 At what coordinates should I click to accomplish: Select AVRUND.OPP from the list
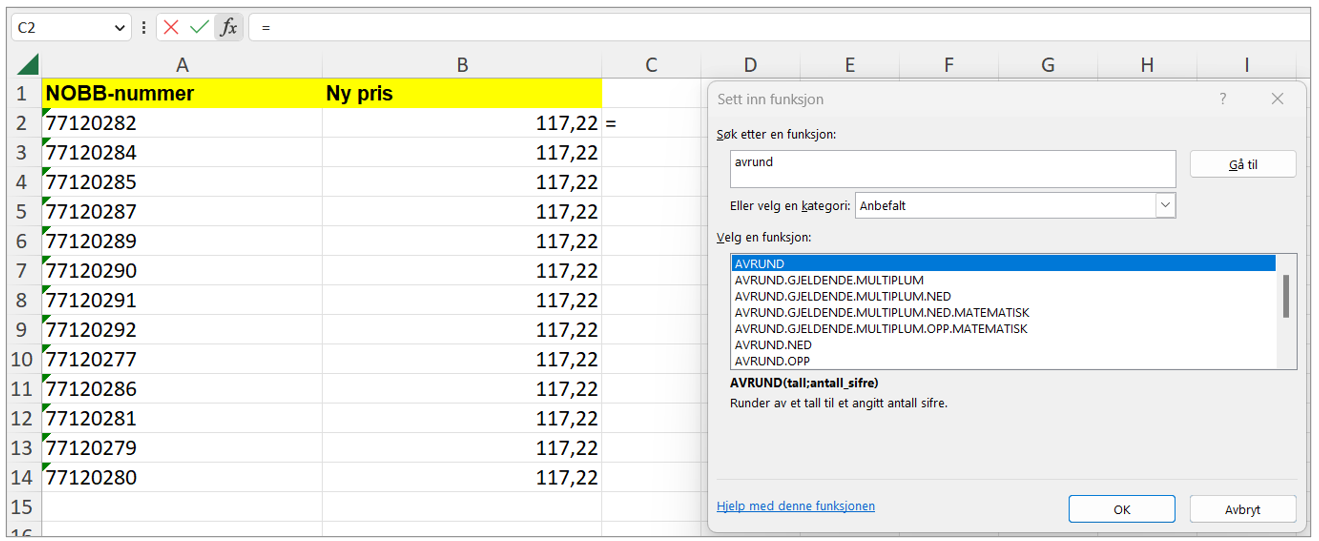coord(772,361)
